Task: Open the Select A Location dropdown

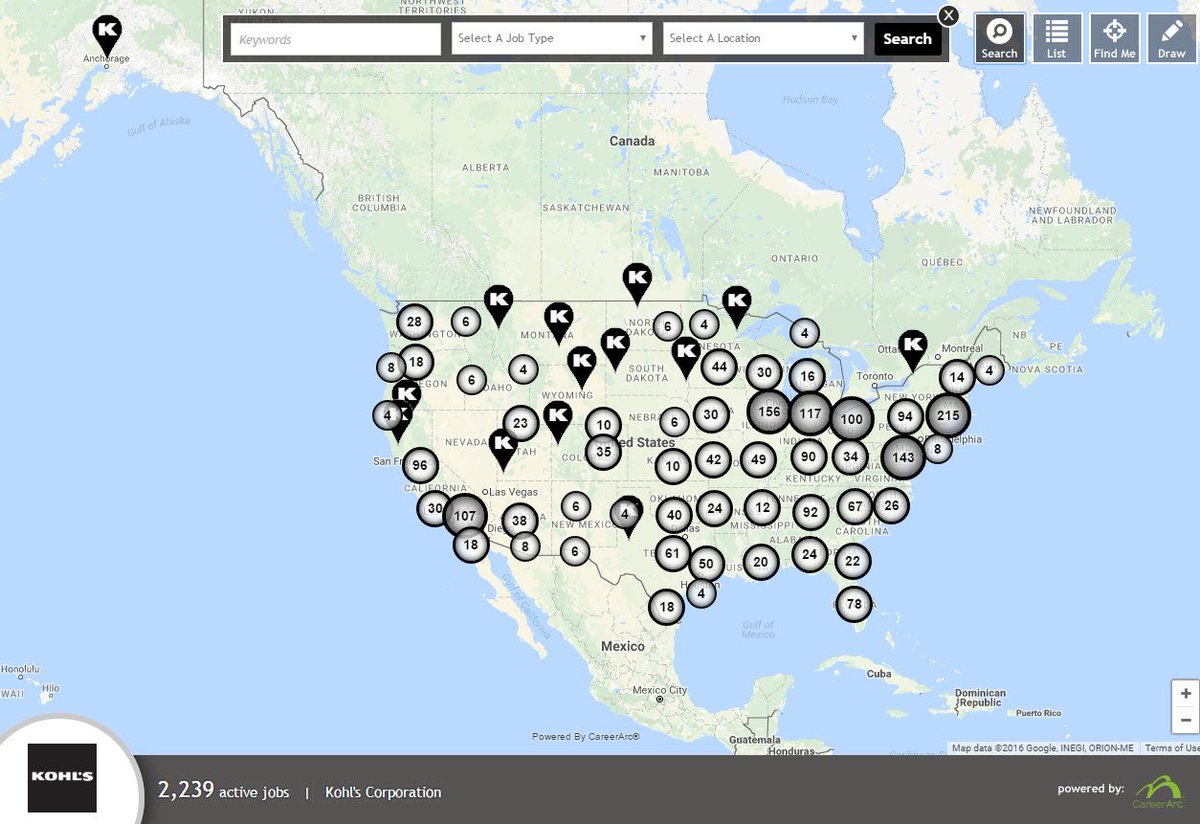Action: (763, 38)
